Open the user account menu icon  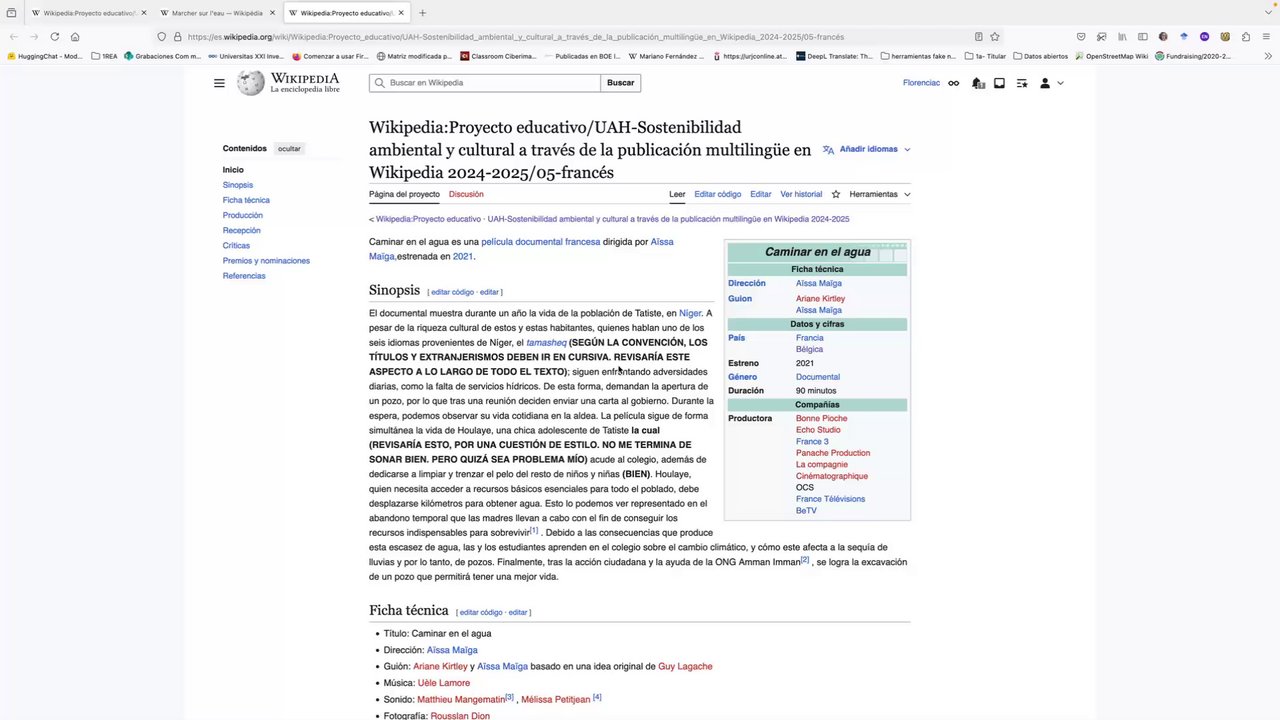click(1045, 83)
